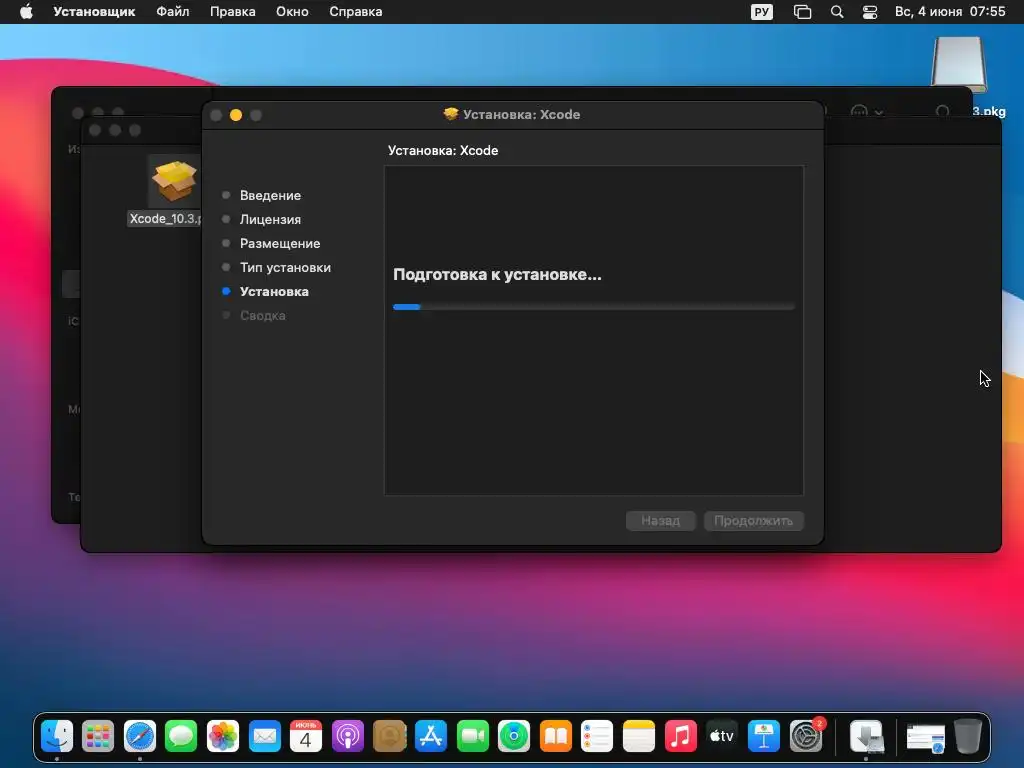
Task: Select the Установка step
Action: [x=274, y=292]
